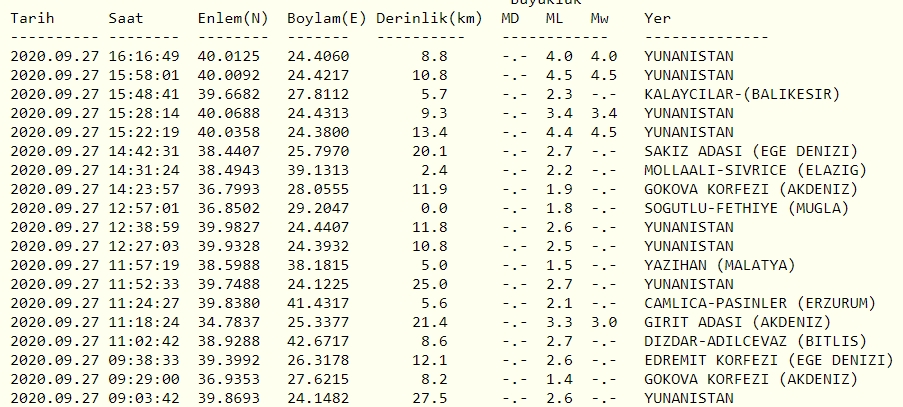Click the EDREMIT KORFEZI (EGE DENIZI) location

[x=768, y=361]
